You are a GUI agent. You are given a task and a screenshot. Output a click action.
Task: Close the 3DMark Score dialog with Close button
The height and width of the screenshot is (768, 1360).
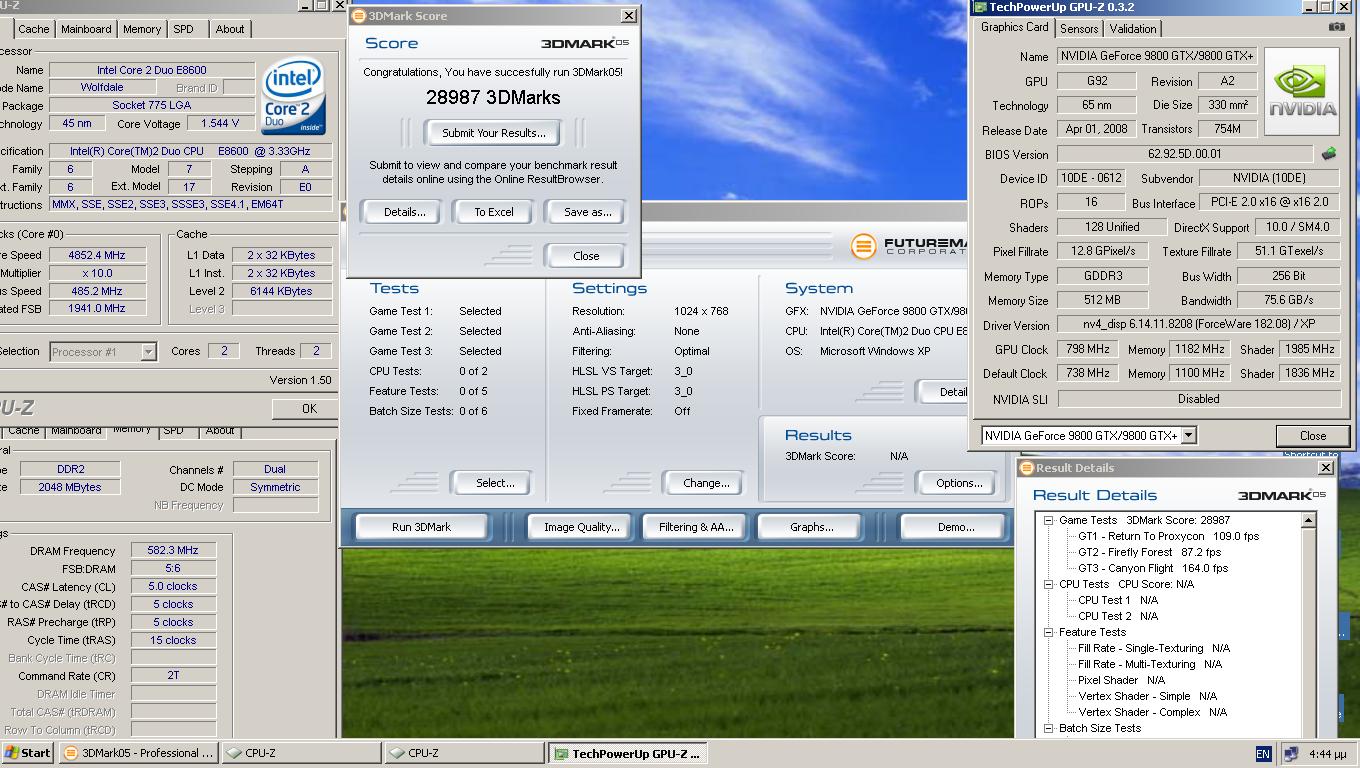586,256
